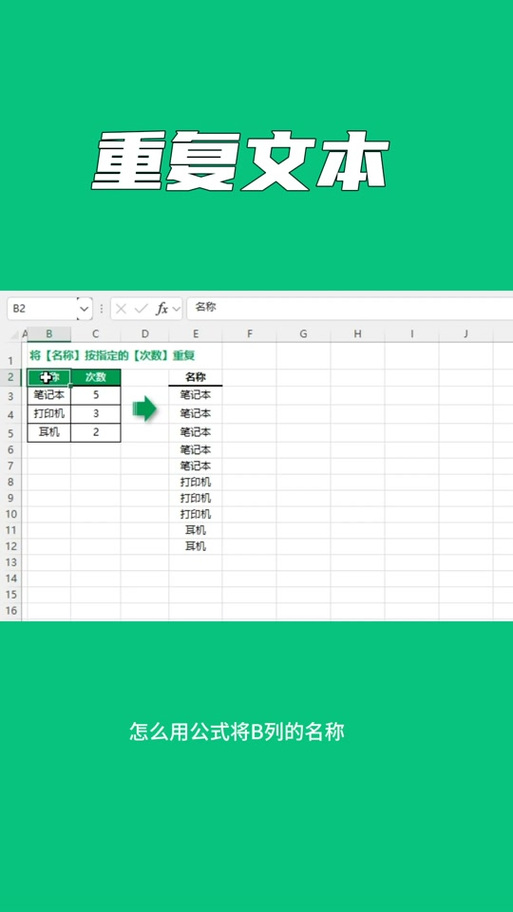Select column C header
This screenshot has height=912, width=513.
pos(95,334)
